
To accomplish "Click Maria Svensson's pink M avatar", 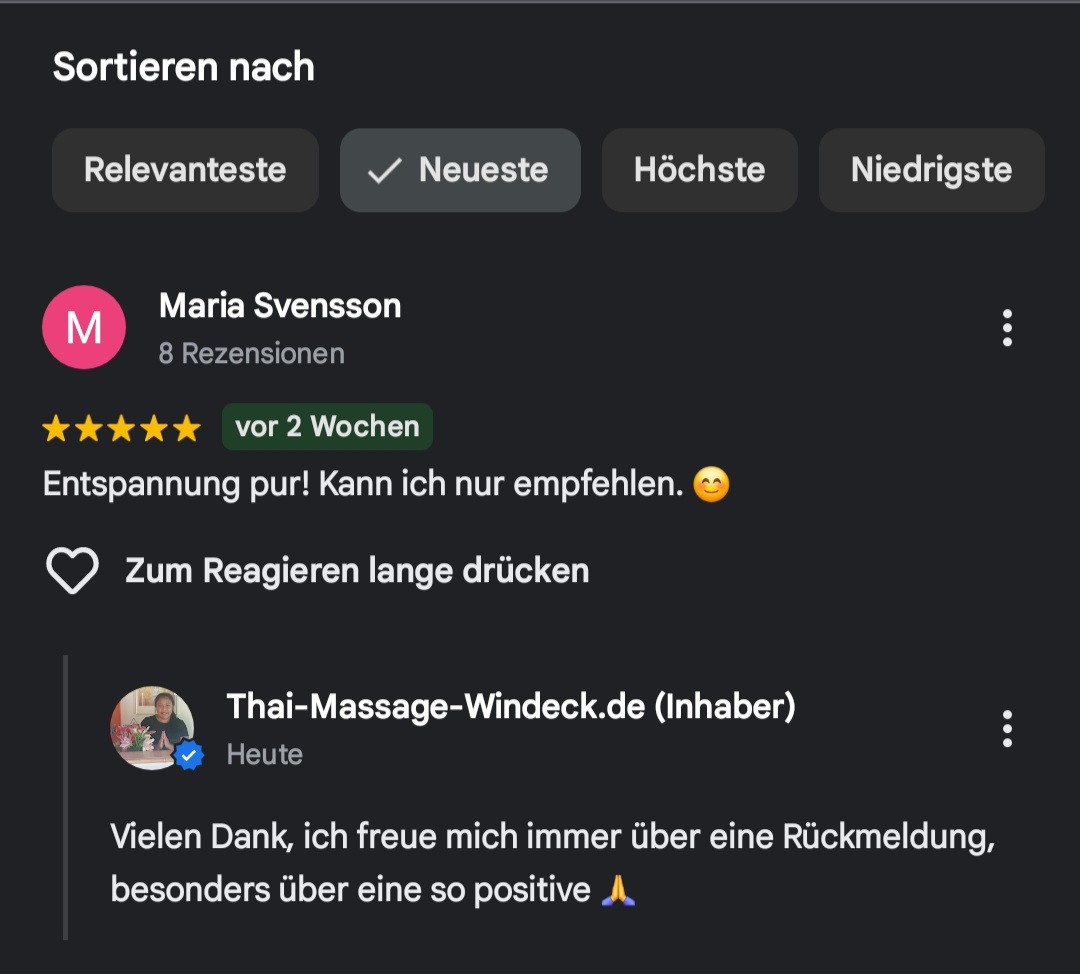I will (84, 327).
